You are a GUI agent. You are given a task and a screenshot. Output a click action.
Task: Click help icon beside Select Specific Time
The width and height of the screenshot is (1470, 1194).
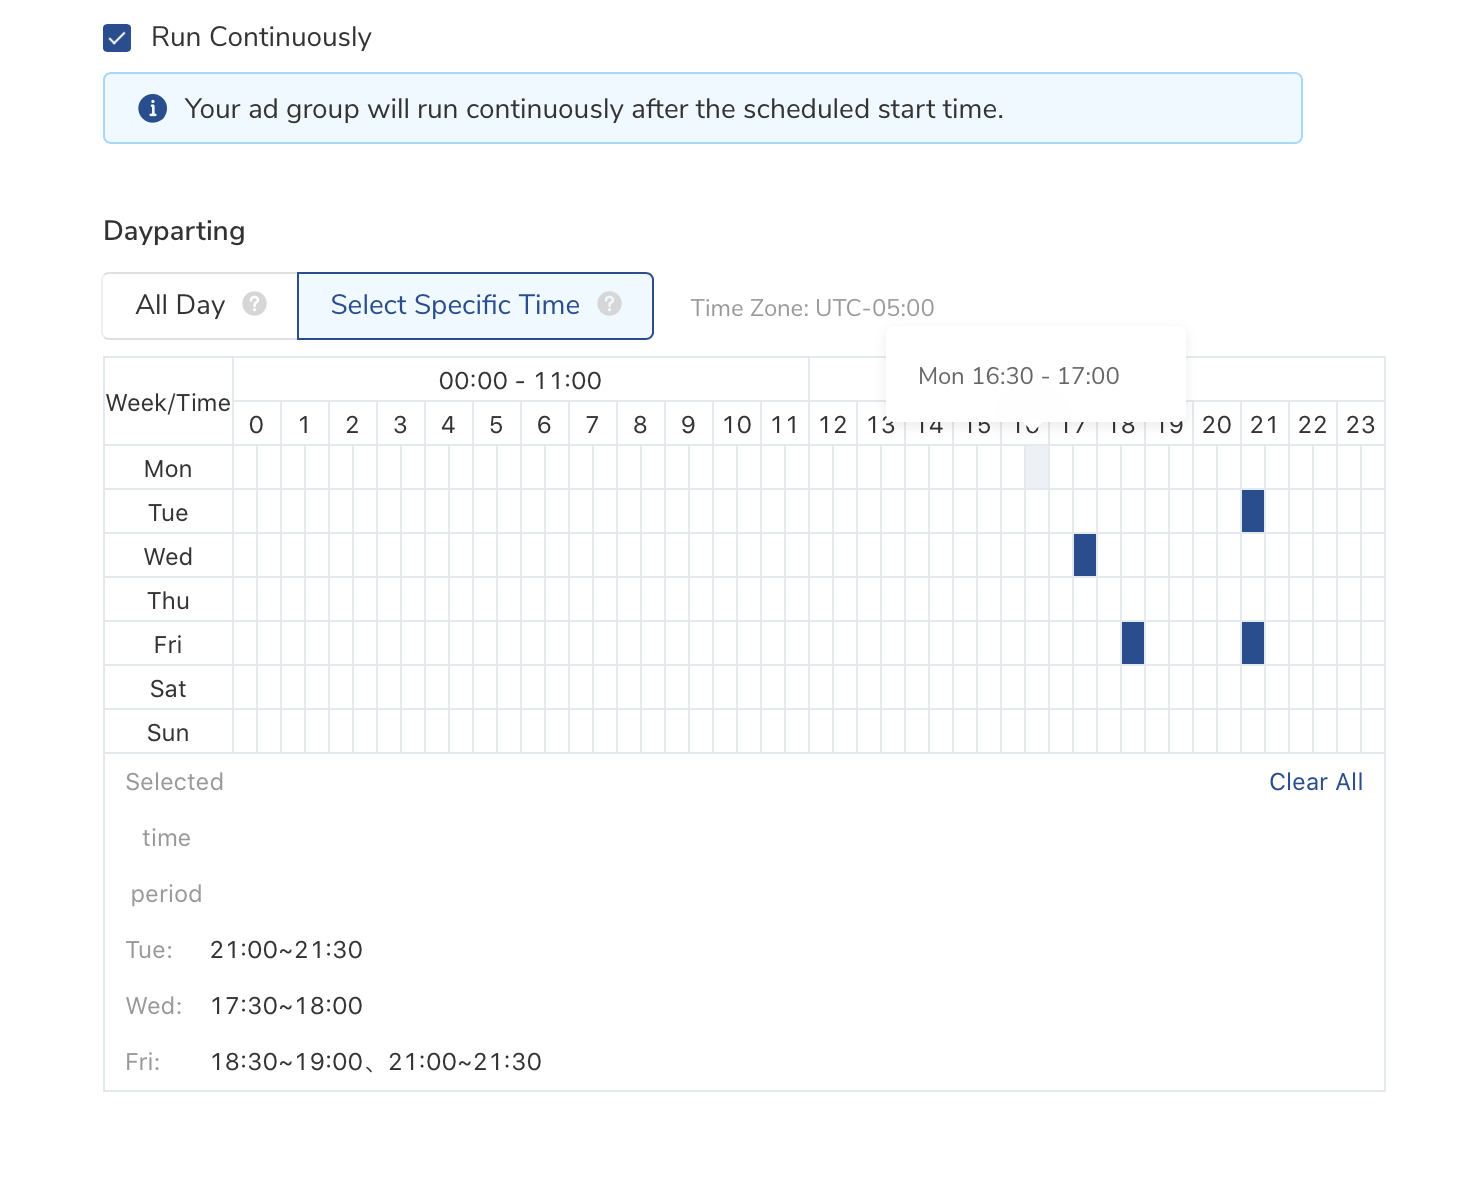(x=609, y=304)
